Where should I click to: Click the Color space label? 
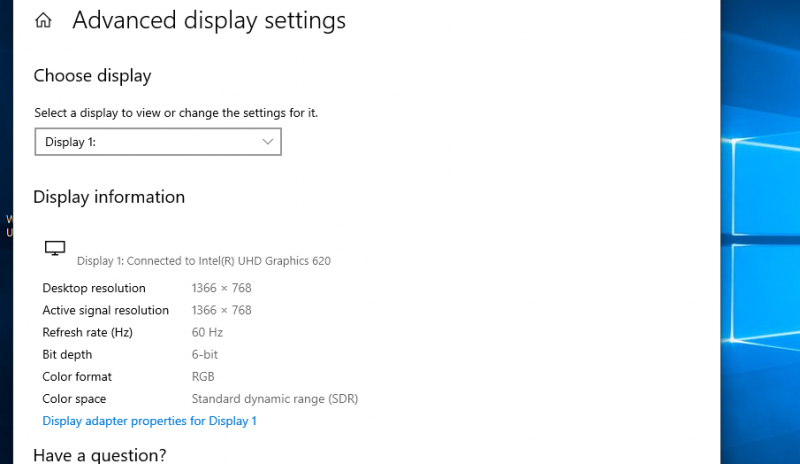pos(74,398)
